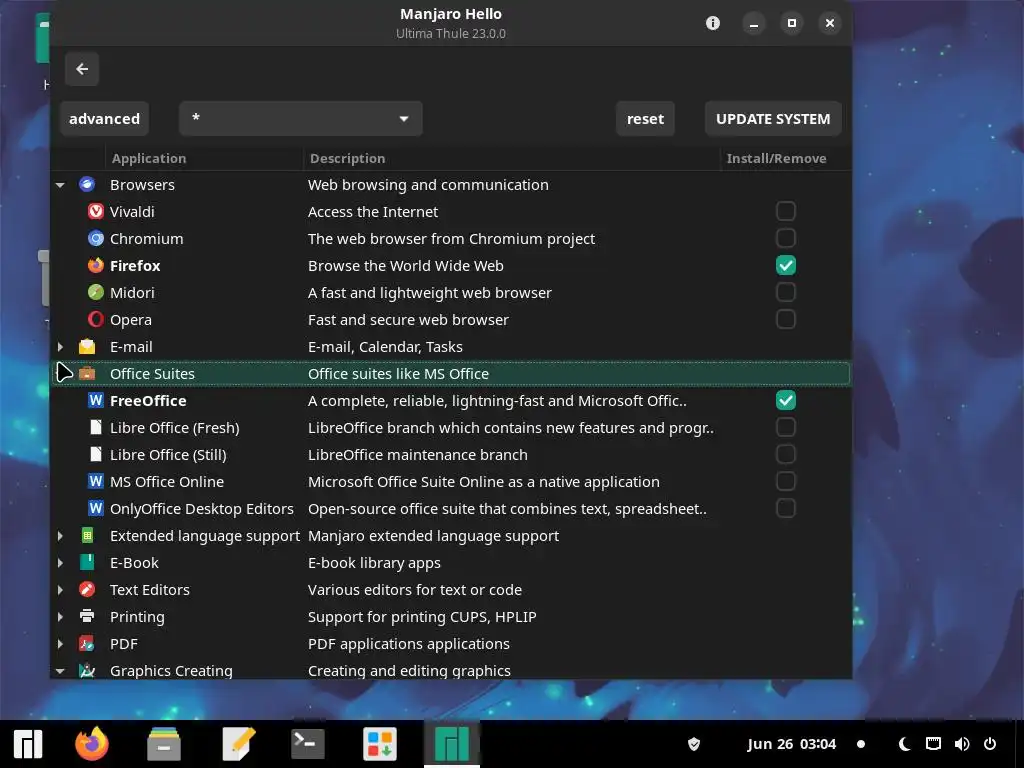Uncheck the Firefox install checkbox

[786, 265]
